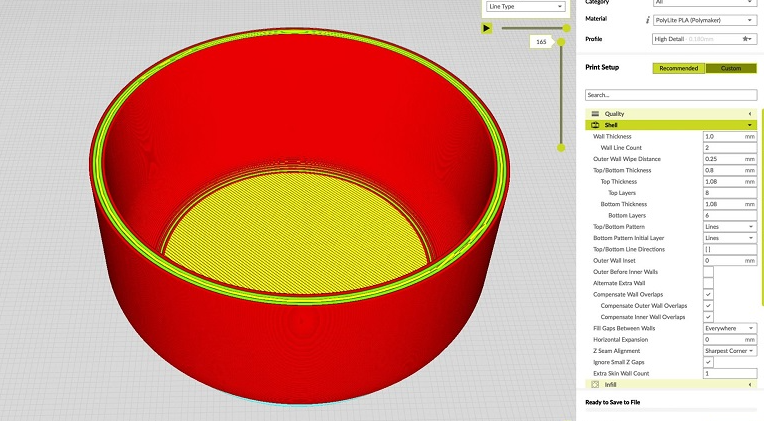The height and width of the screenshot is (421, 764).
Task: Open Fill Gaps Between Walls dropdown
Action: 729,328
